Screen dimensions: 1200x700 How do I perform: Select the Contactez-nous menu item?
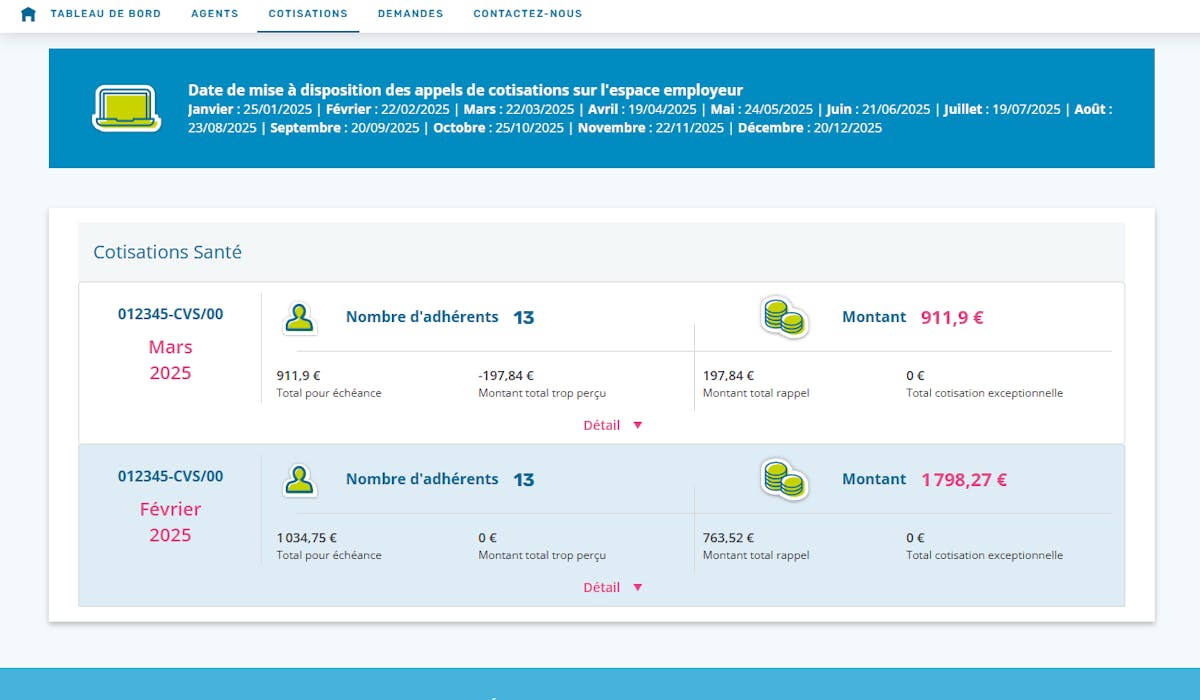tap(528, 14)
